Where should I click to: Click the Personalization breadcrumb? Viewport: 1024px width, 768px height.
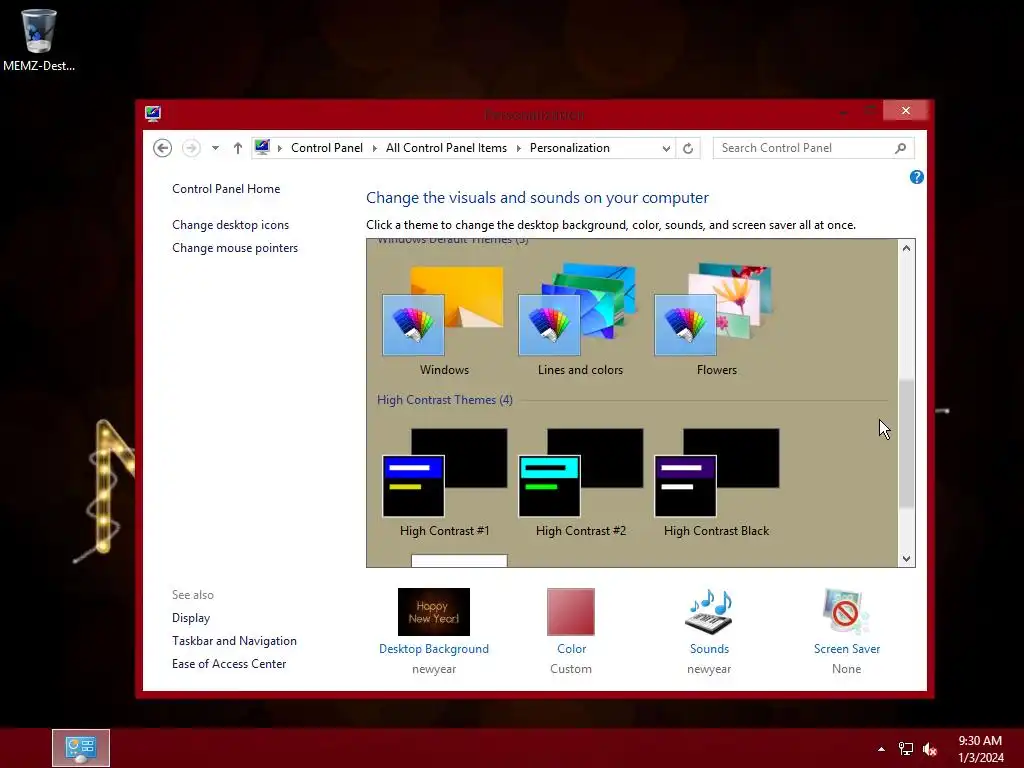click(569, 148)
